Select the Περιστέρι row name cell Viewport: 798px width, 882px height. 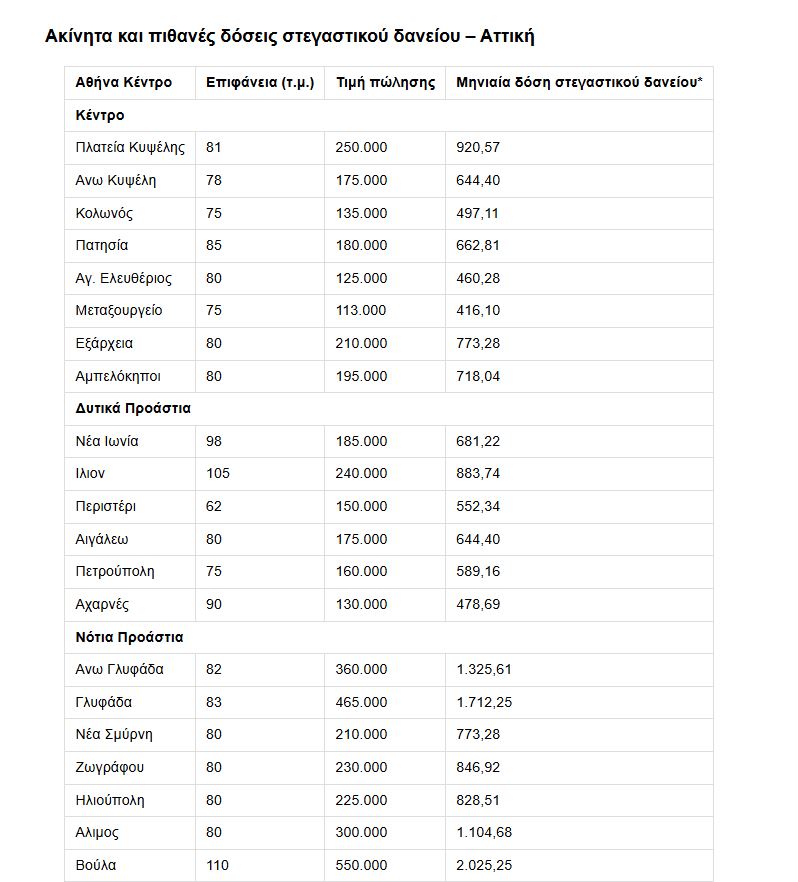[x=108, y=506]
